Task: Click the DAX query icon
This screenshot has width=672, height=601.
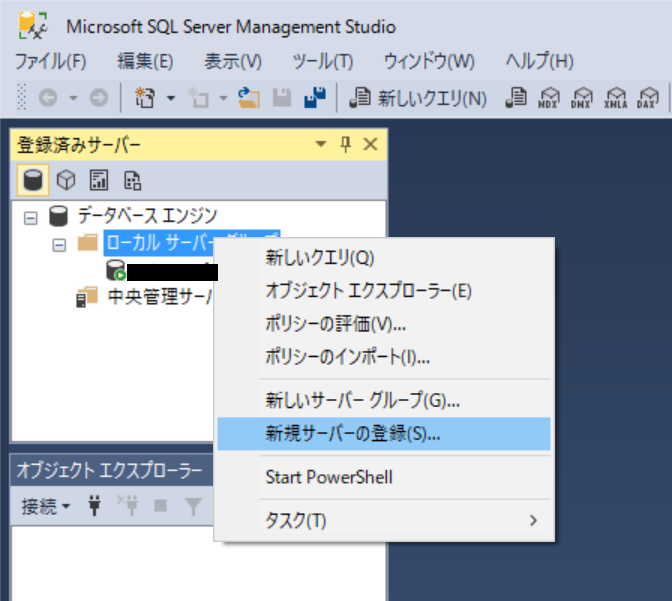Action: 648,98
